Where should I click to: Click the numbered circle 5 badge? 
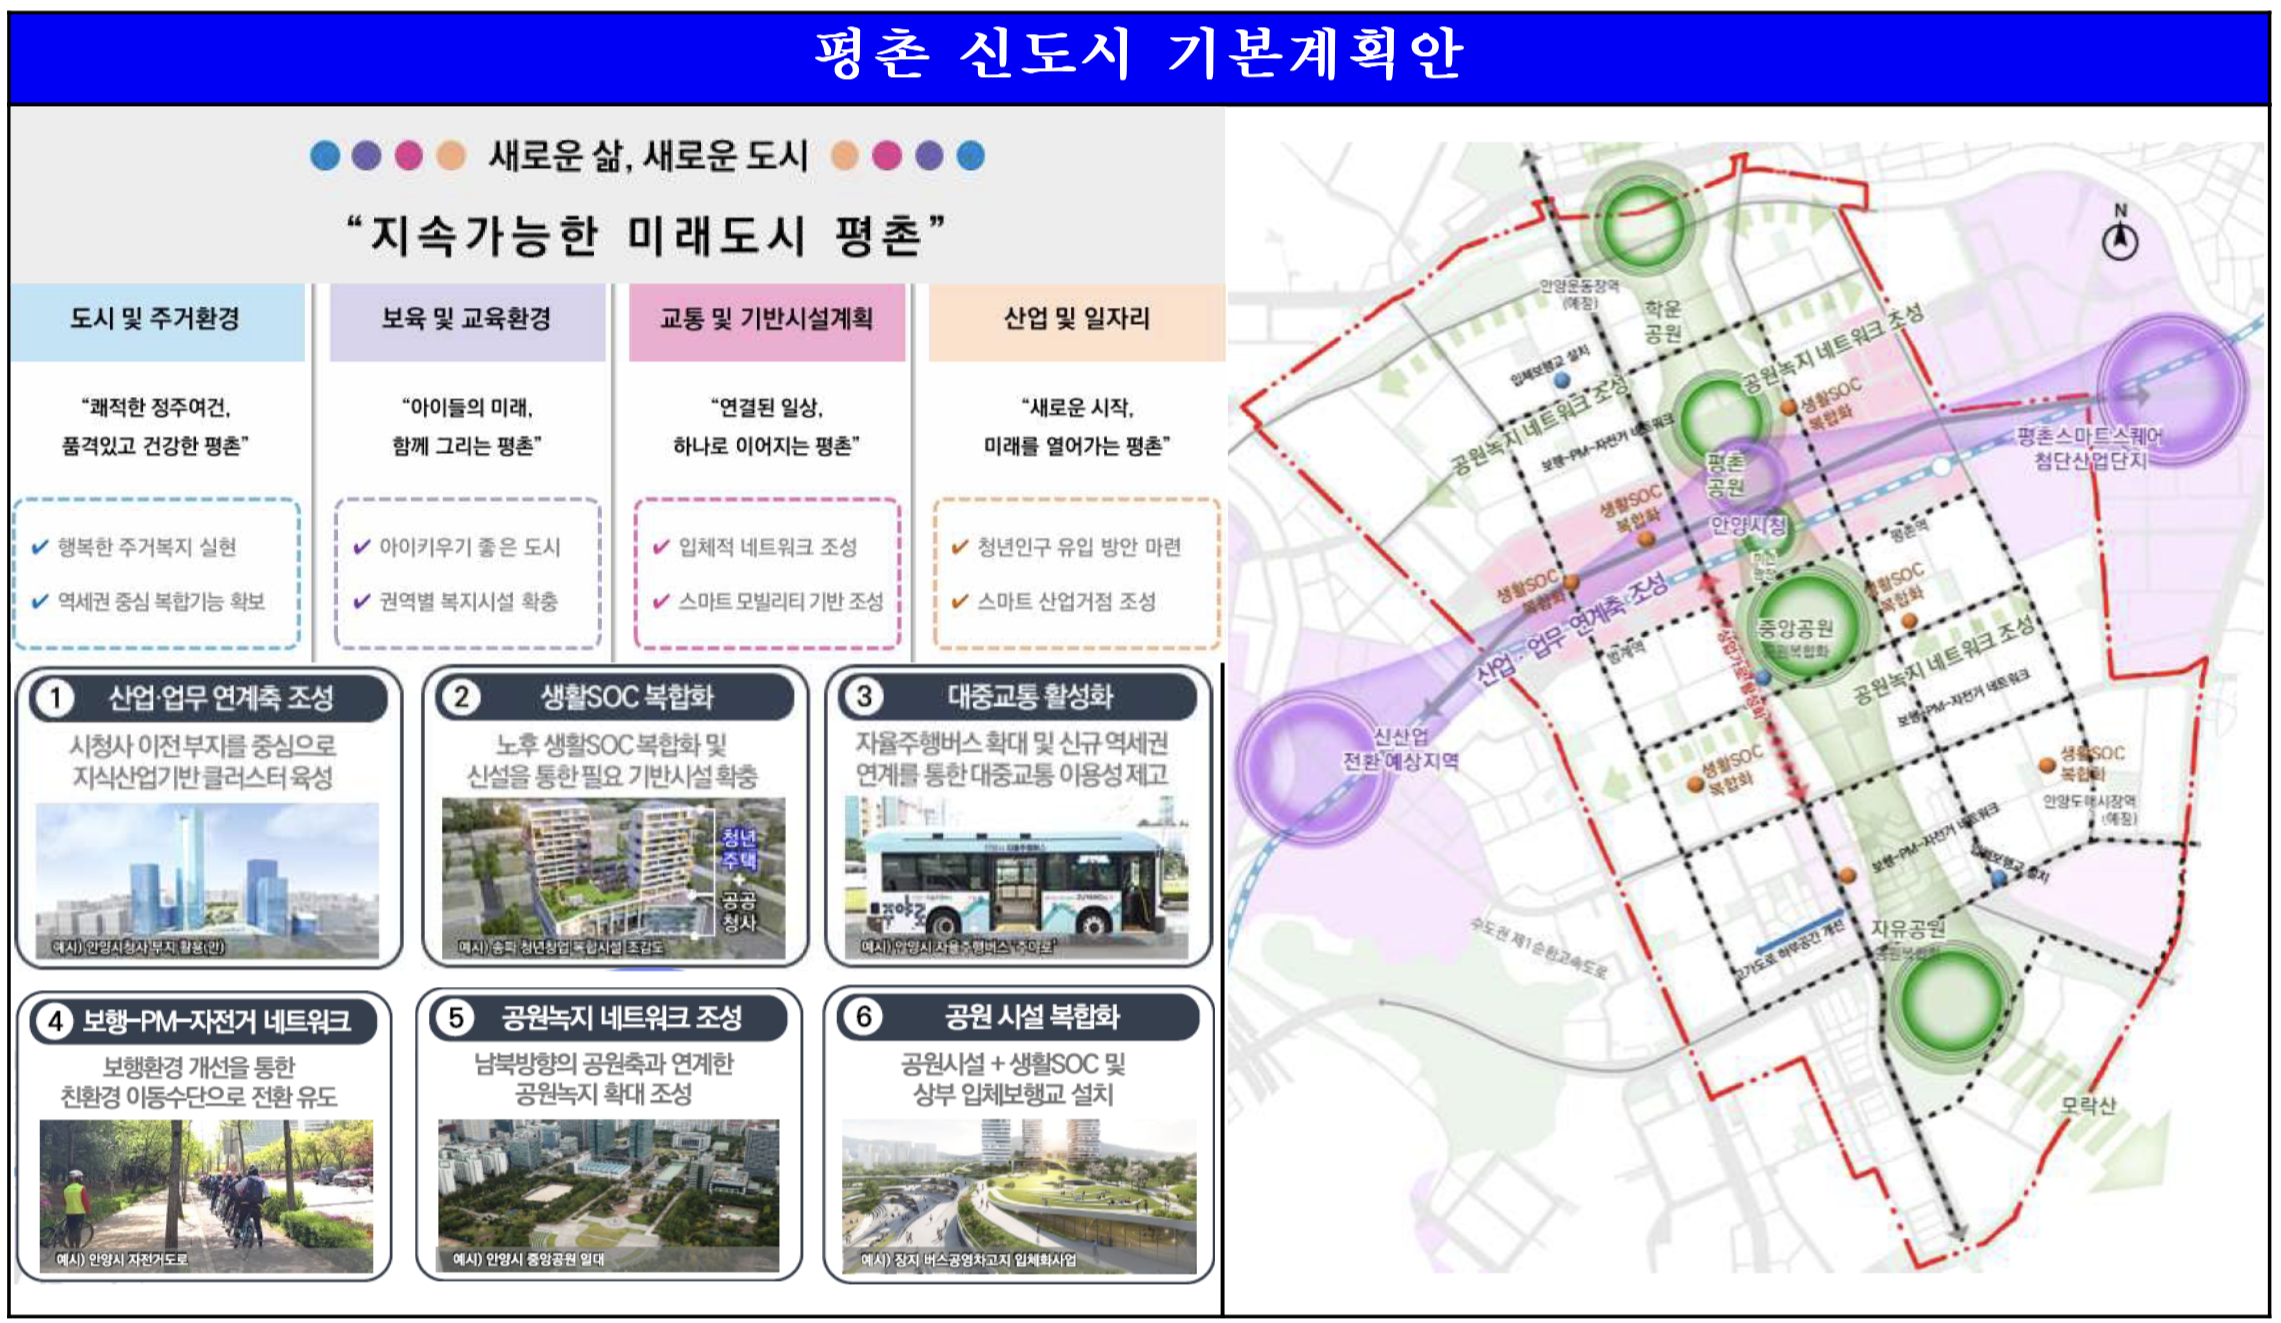click(456, 1018)
